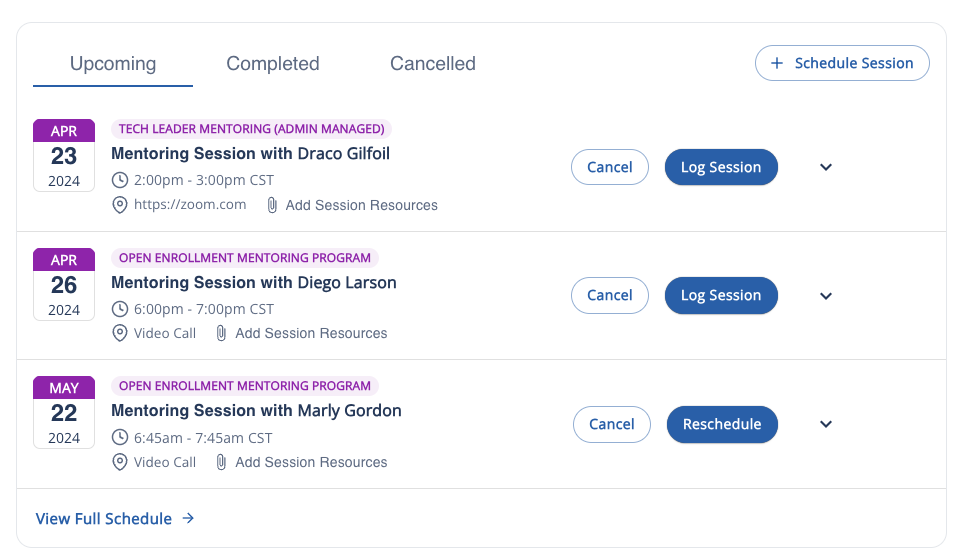Expand the Diego Larson session details chevron
This screenshot has width=958, height=559.
(826, 296)
